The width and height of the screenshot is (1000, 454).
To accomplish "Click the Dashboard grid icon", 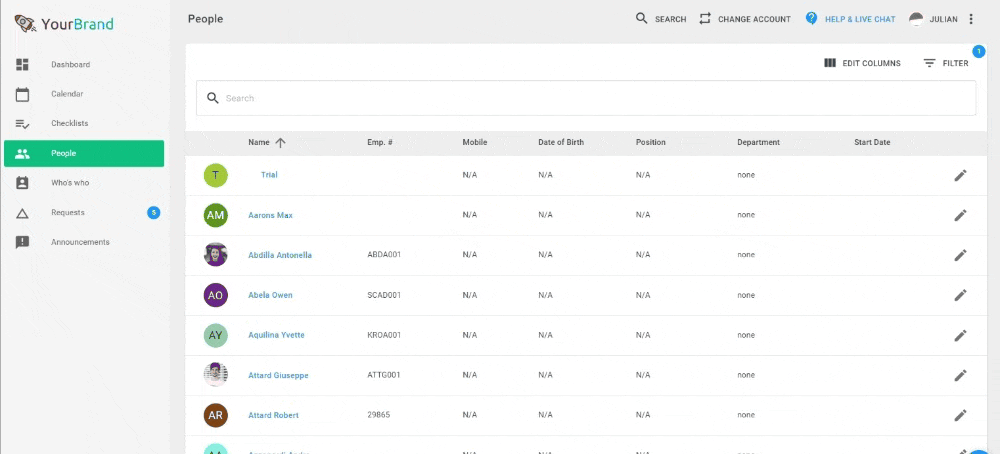I will pos(22,64).
